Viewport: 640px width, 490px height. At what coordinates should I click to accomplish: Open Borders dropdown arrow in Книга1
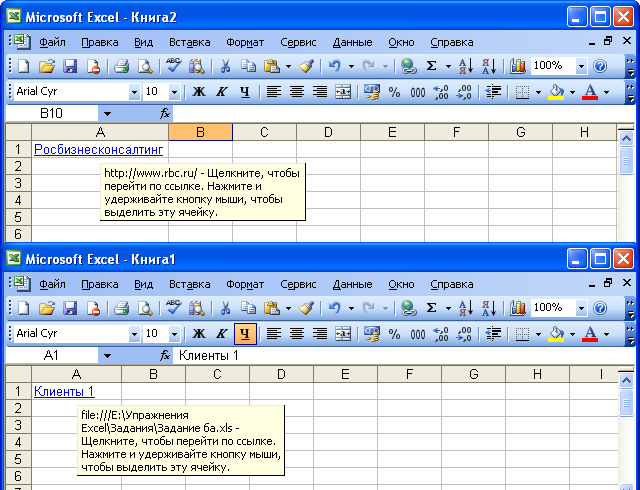(x=538, y=334)
